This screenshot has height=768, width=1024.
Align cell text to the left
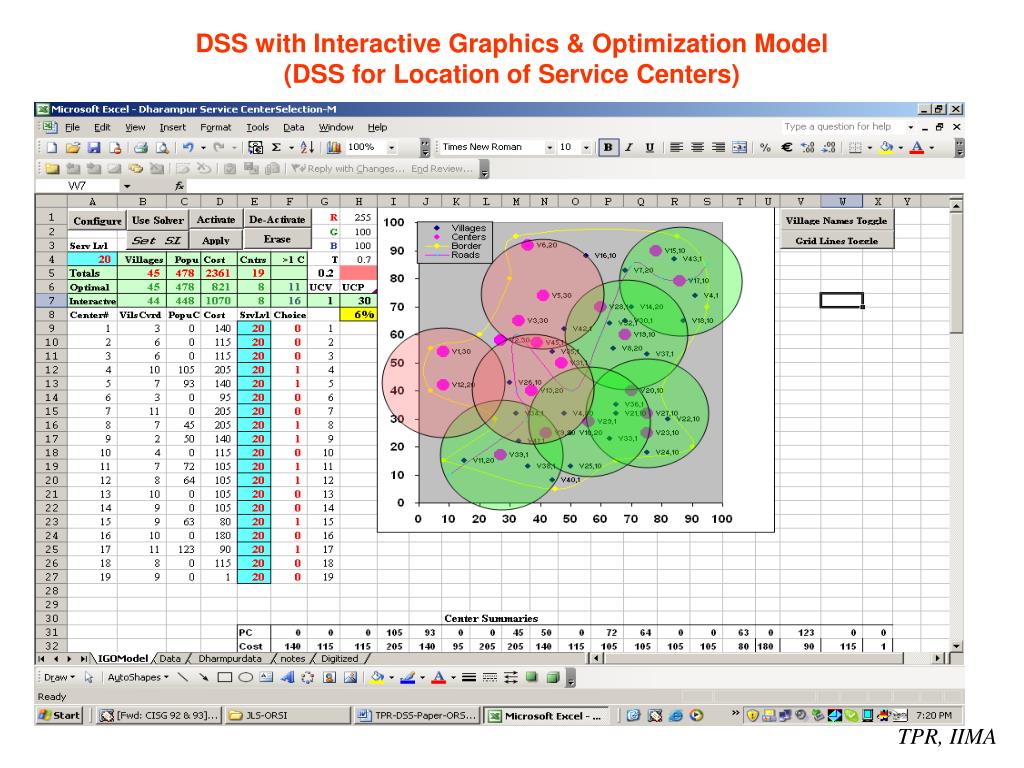point(677,148)
